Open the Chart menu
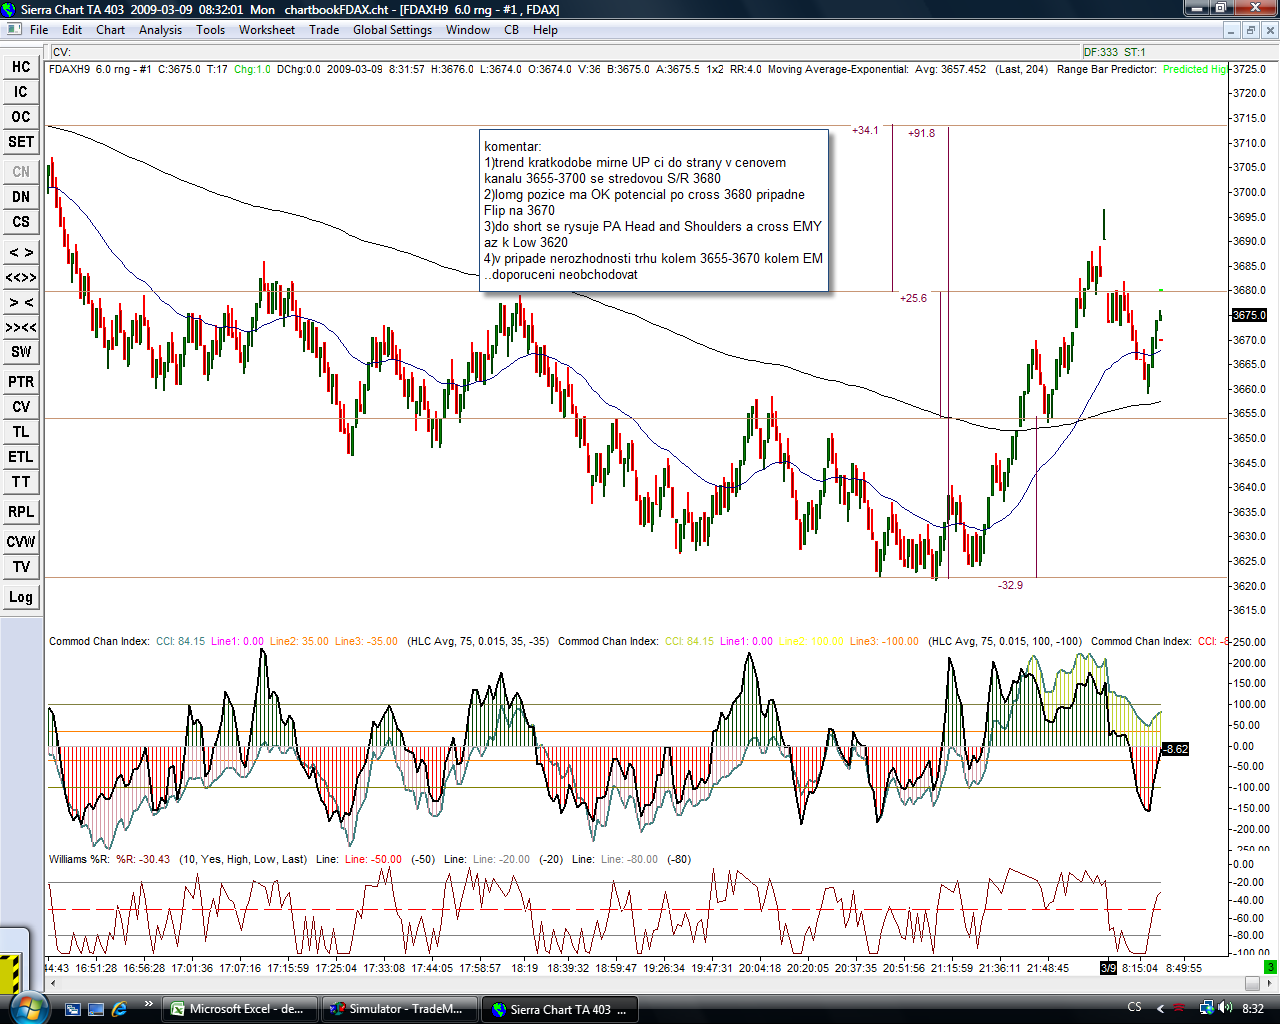Image resolution: width=1280 pixels, height=1024 pixels. click(111, 30)
